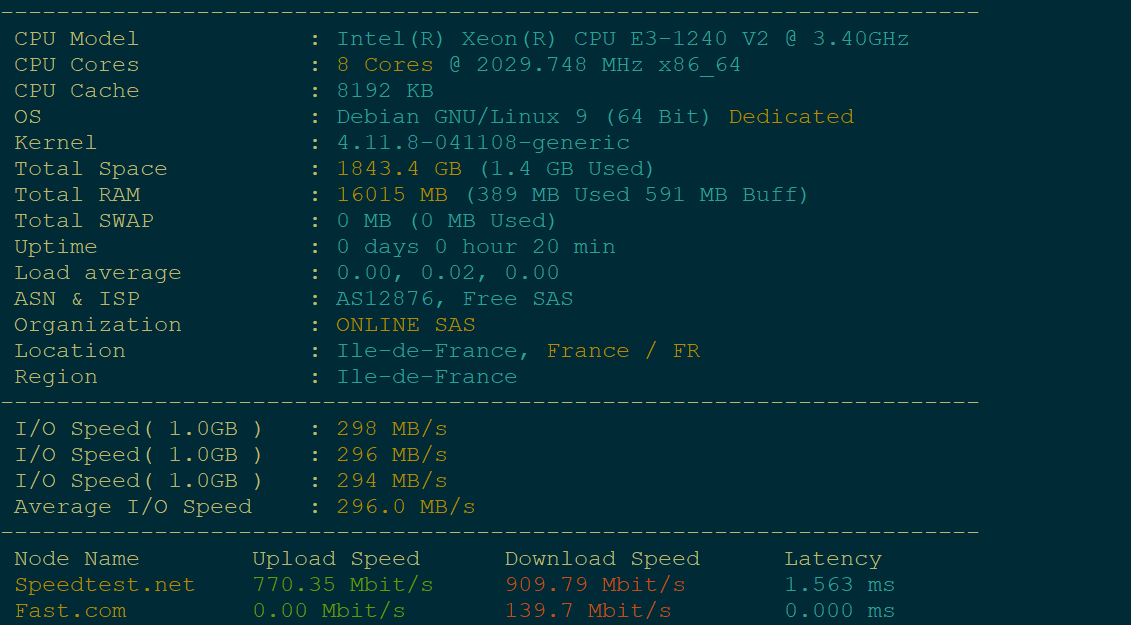Click the Latency column header
Image resolution: width=1131 pixels, height=625 pixels.
pos(833,559)
